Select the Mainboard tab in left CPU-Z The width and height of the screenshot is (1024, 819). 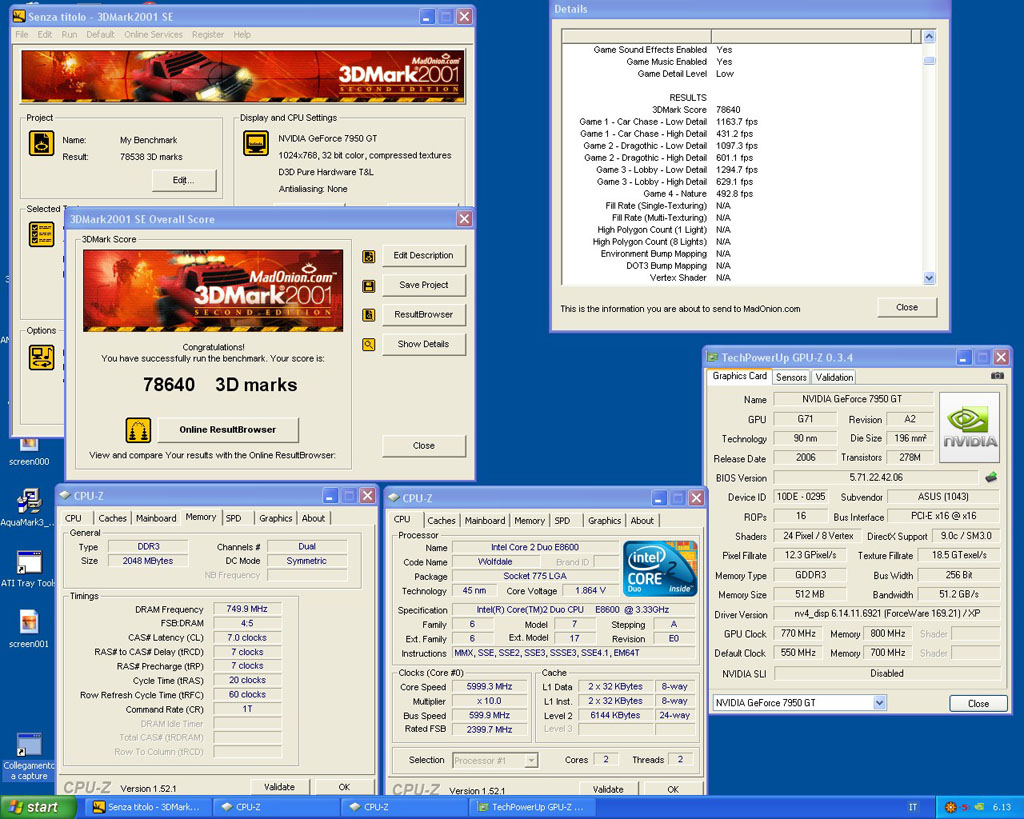pyautogui.click(x=156, y=519)
